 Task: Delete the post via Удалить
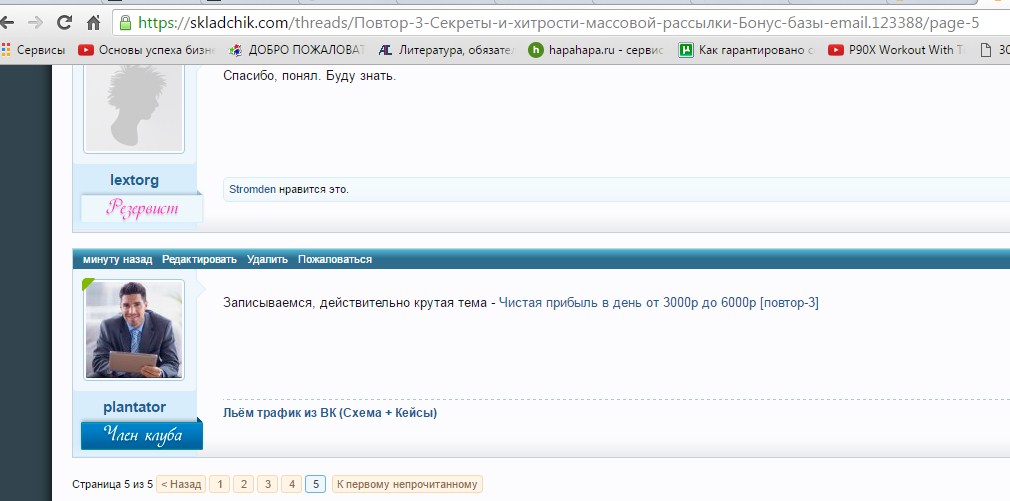267,260
